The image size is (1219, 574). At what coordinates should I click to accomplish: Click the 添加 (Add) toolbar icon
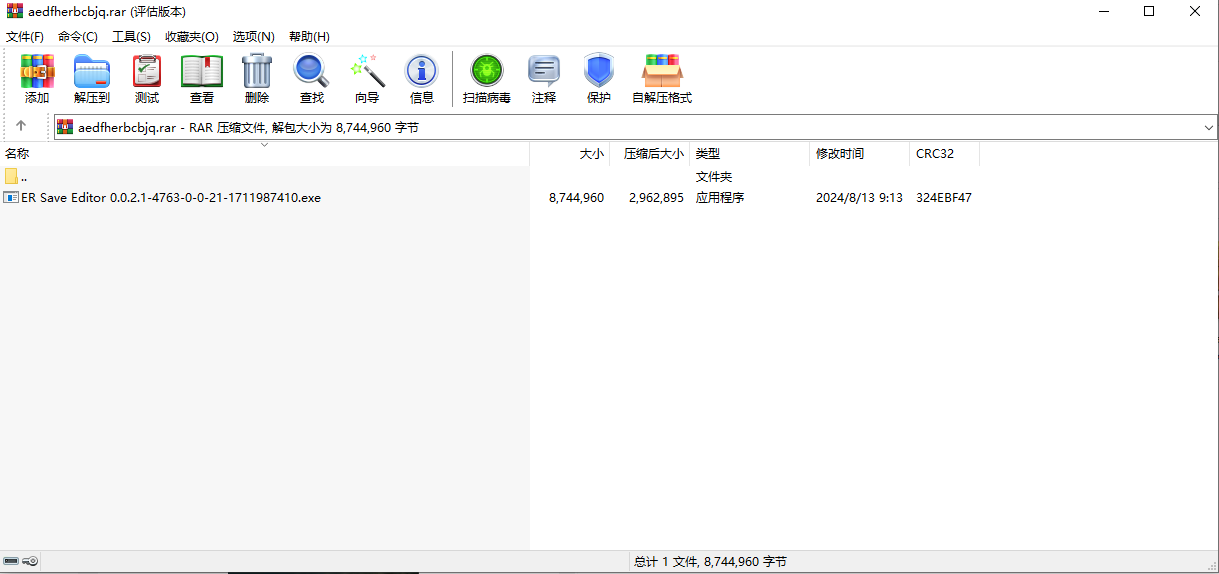37,78
